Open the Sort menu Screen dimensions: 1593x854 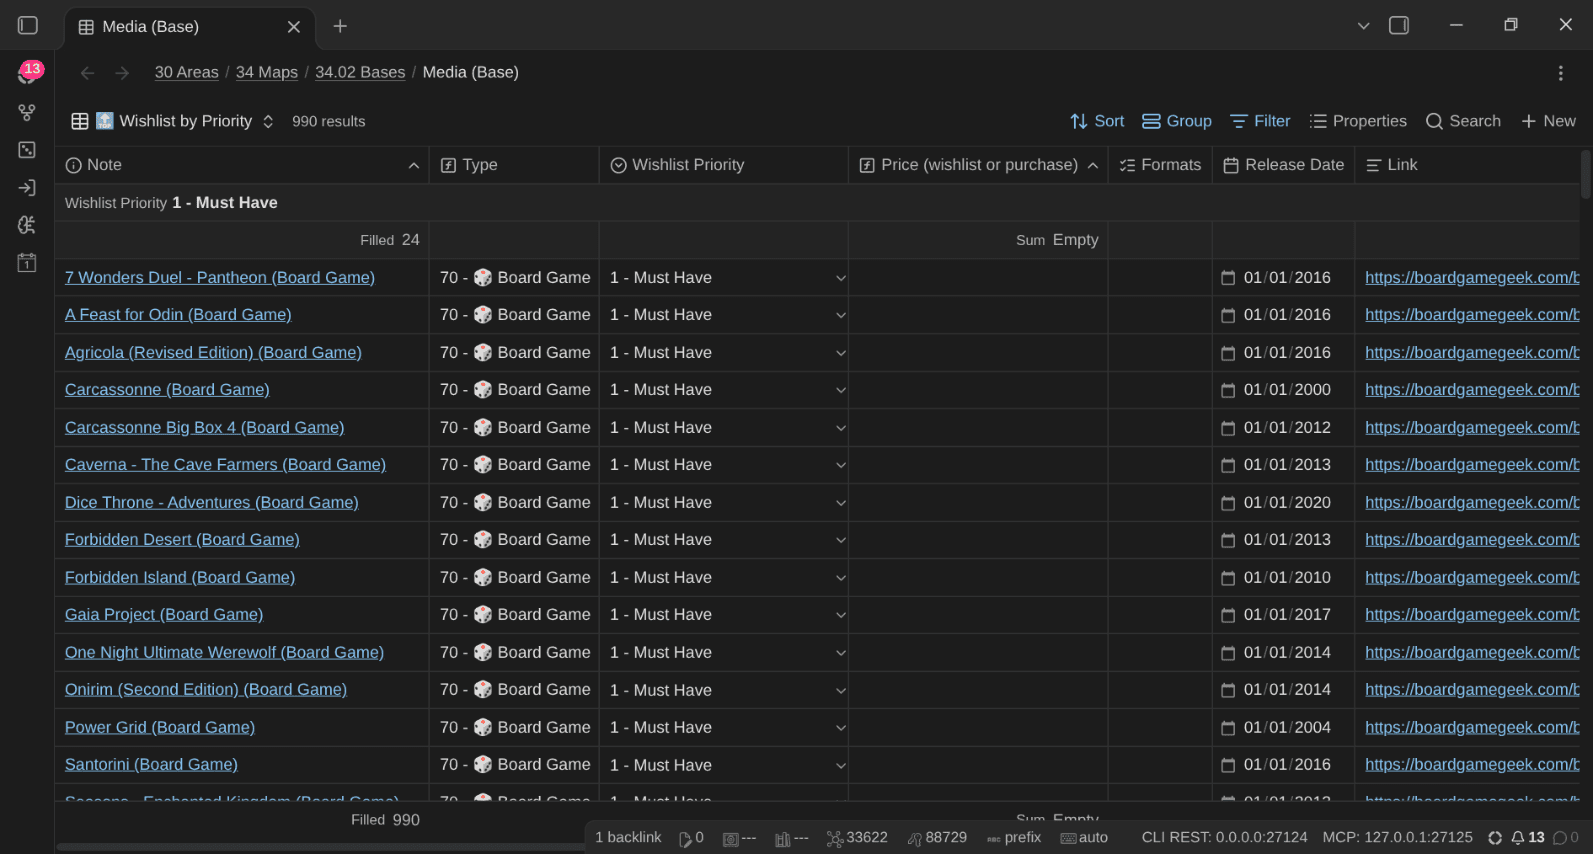1097,121
